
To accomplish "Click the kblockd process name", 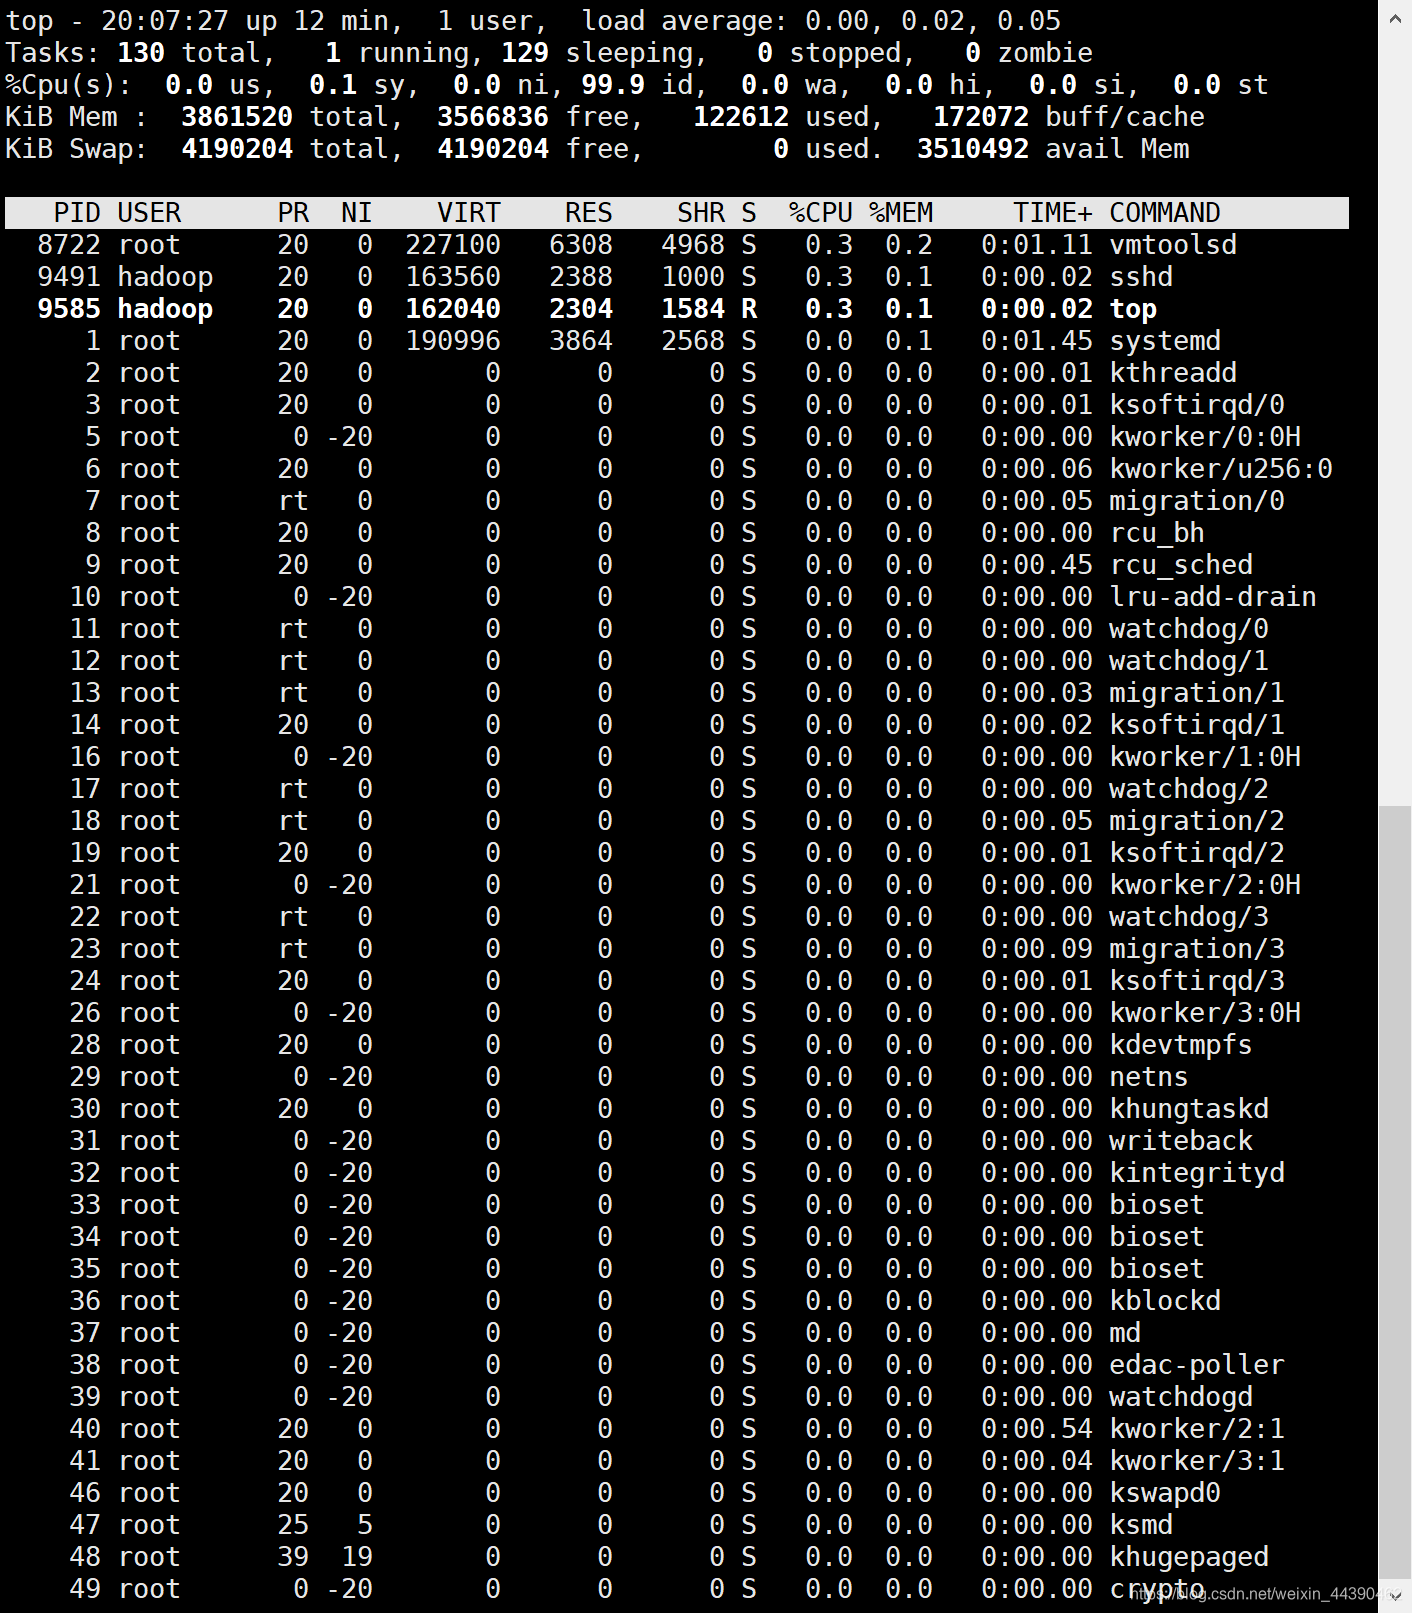I will point(1165,1301).
